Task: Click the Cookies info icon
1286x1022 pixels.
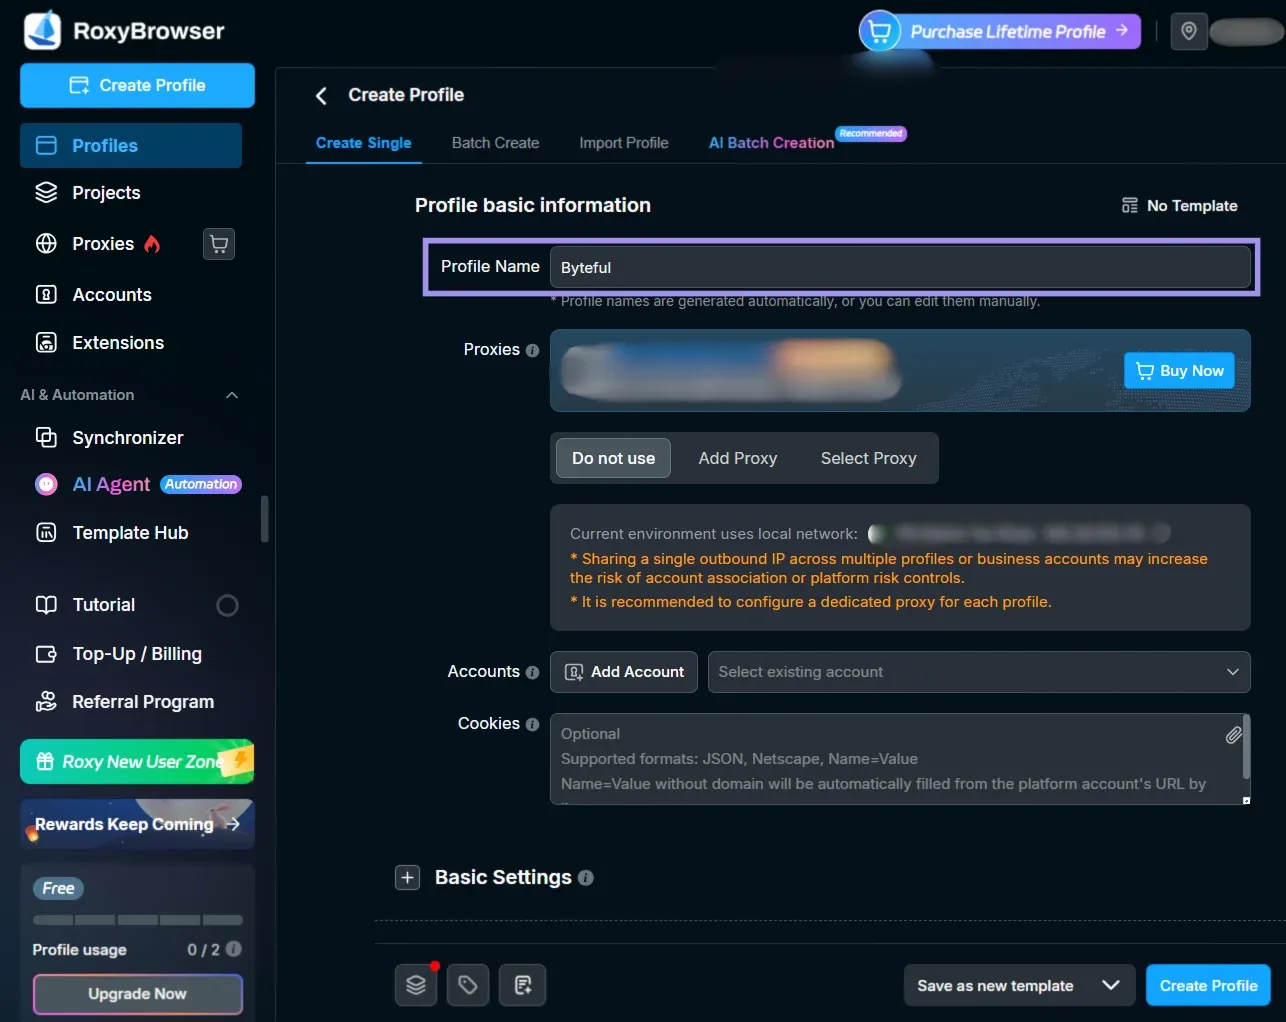Action: (x=532, y=724)
